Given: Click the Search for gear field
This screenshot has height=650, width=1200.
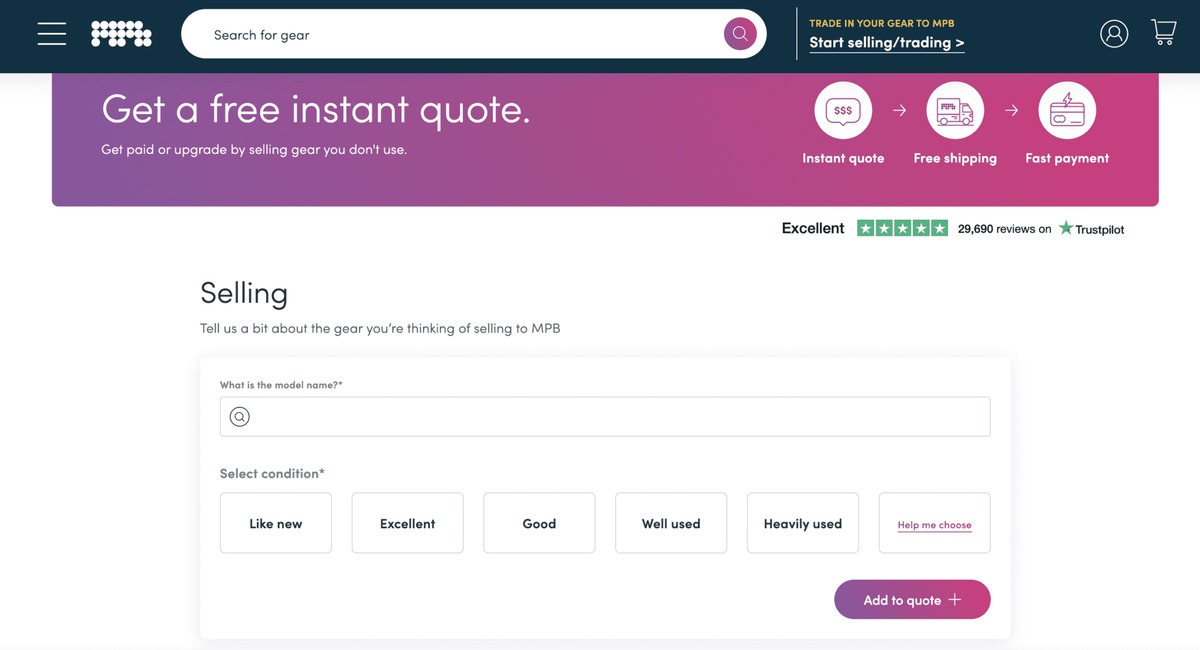Looking at the screenshot, I should 450,35.
